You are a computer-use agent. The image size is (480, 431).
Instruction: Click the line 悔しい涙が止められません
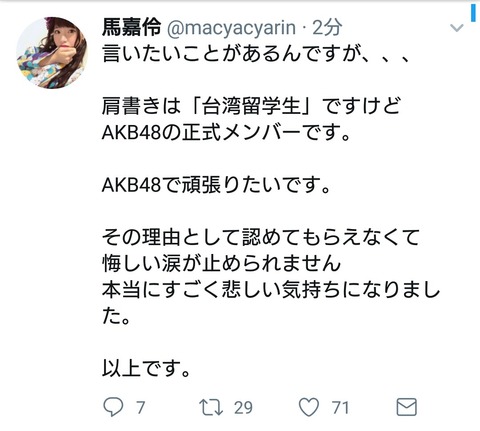(222, 264)
